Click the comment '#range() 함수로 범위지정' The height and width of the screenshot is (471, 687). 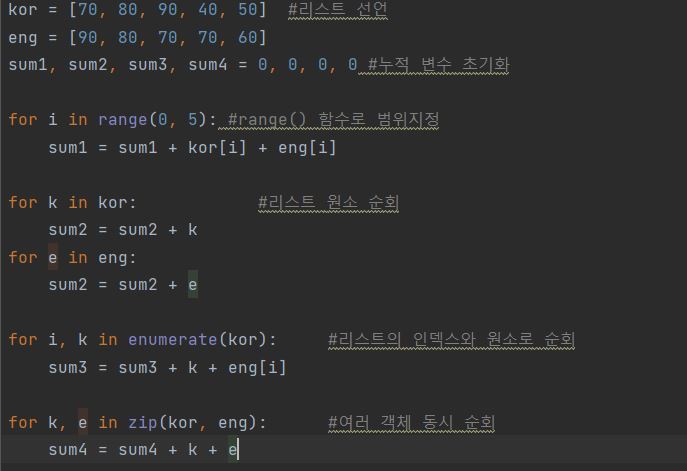click(333, 120)
